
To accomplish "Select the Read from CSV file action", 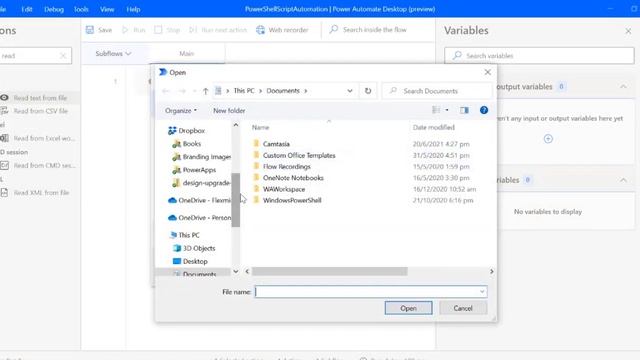I will point(40,111).
